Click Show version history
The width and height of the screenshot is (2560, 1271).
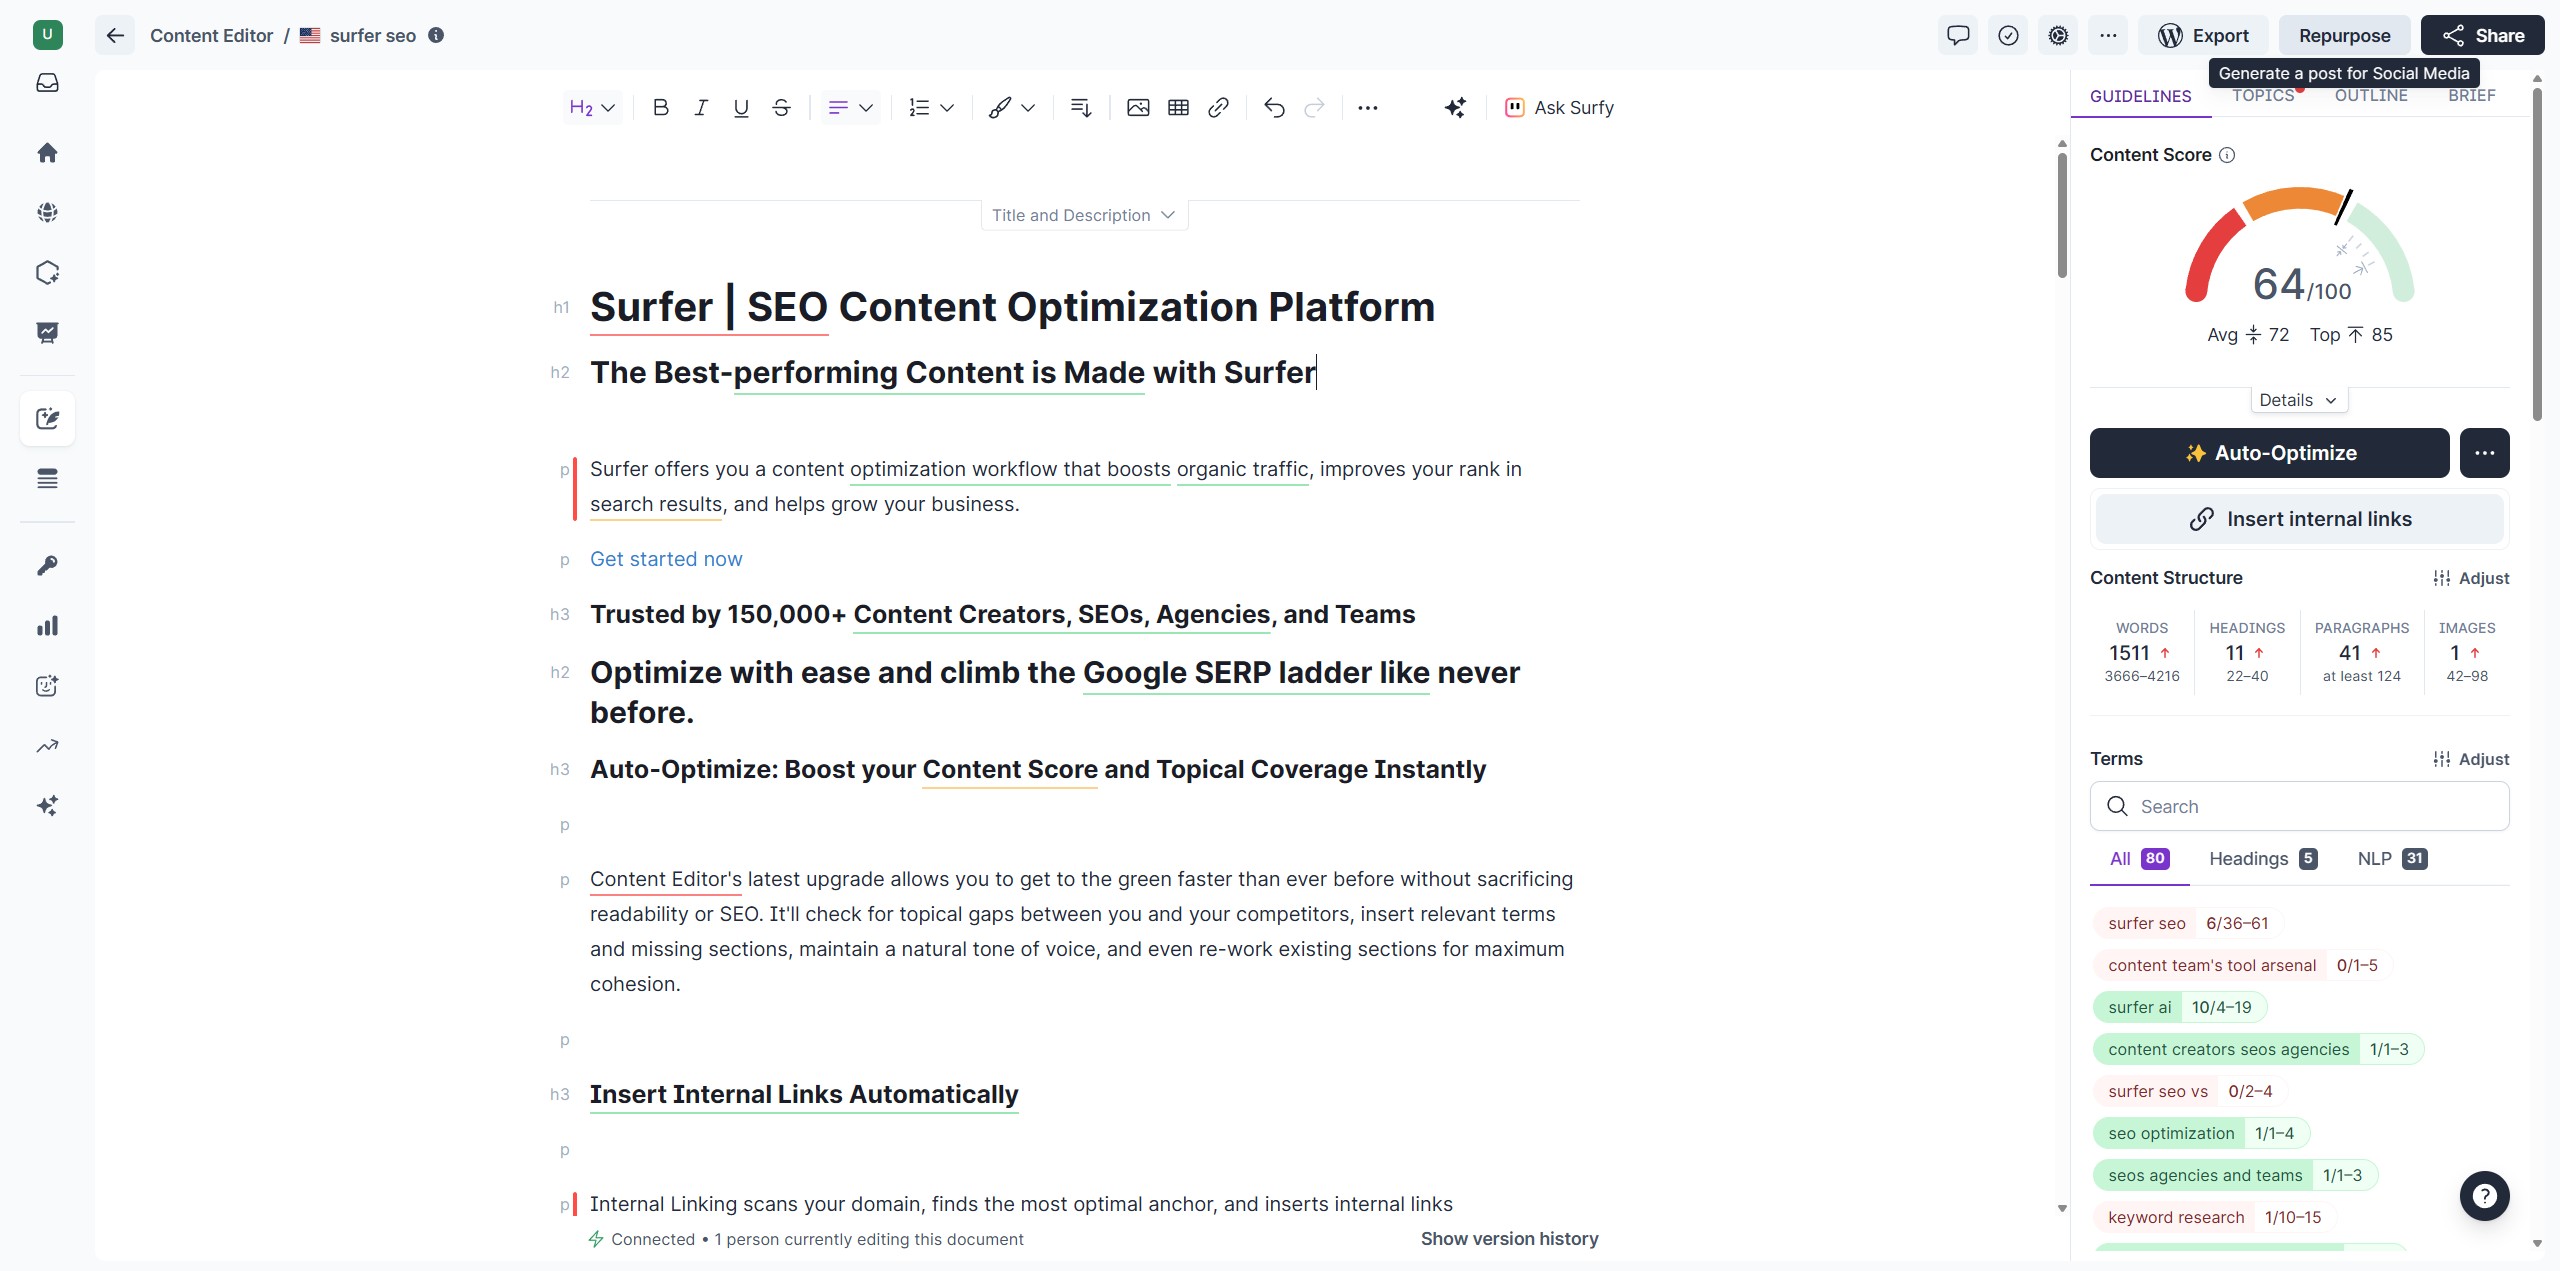click(x=1509, y=1239)
